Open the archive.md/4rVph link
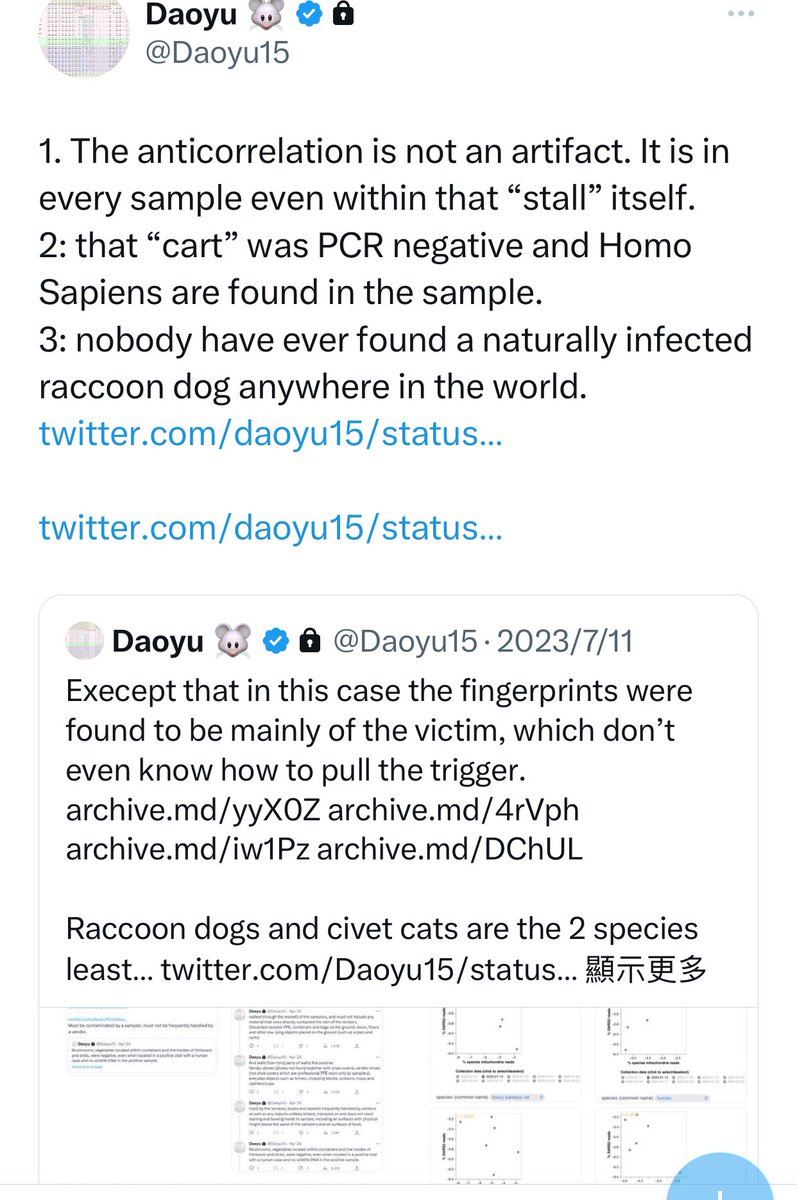This screenshot has height=1200, width=797. (454, 809)
